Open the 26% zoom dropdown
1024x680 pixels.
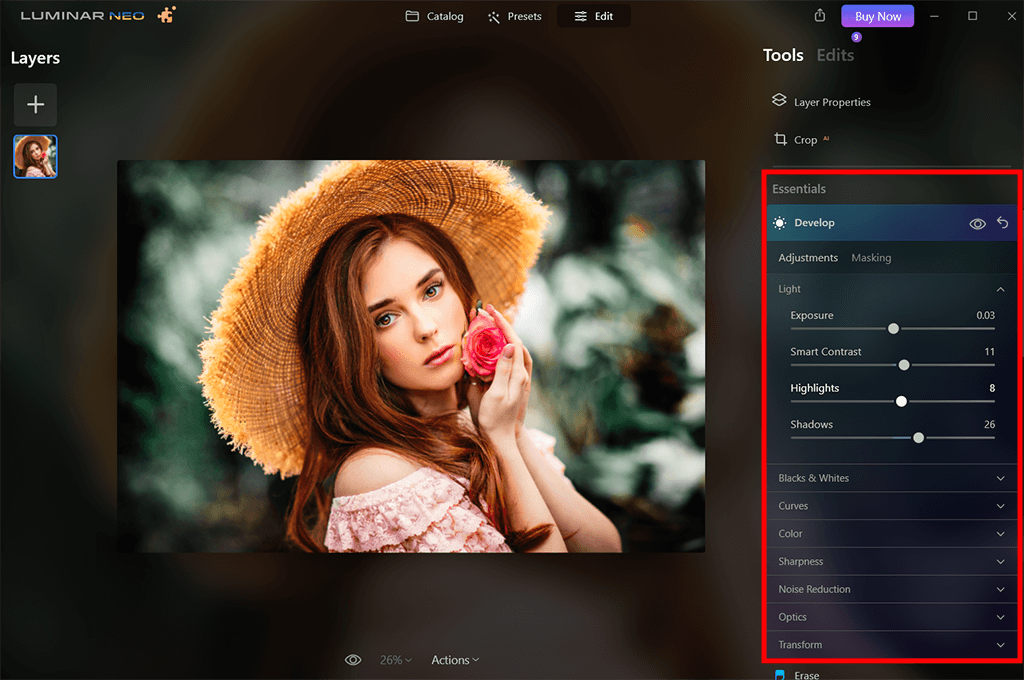click(396, 660)
